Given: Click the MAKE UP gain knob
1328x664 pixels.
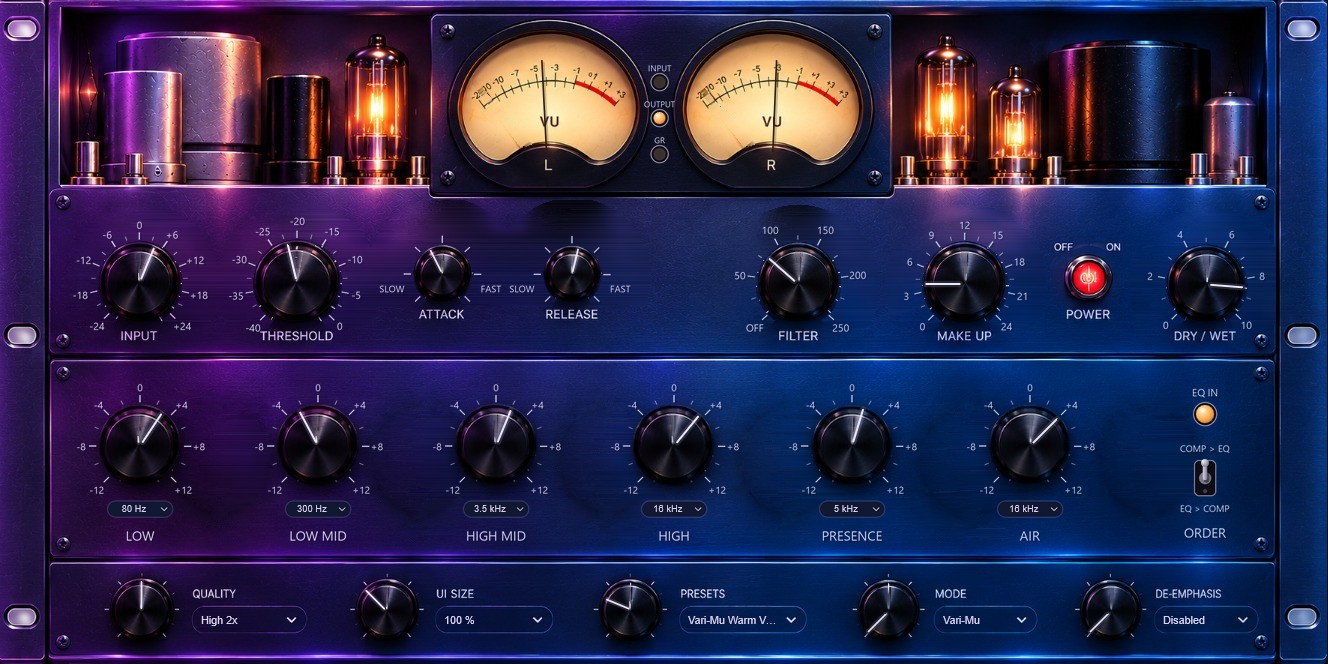Looking at the screenshot, I should coord(964,283).
